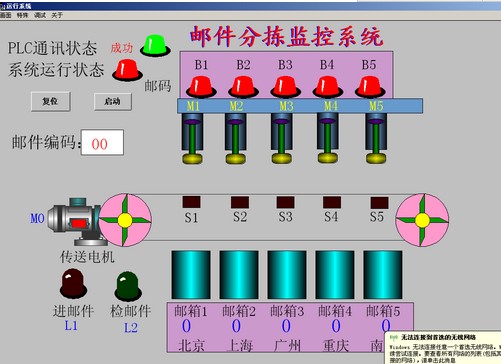Click the PLC通讯状态 label
The width and height of the screenshot is (501, 364).
[x=52, y=48]
